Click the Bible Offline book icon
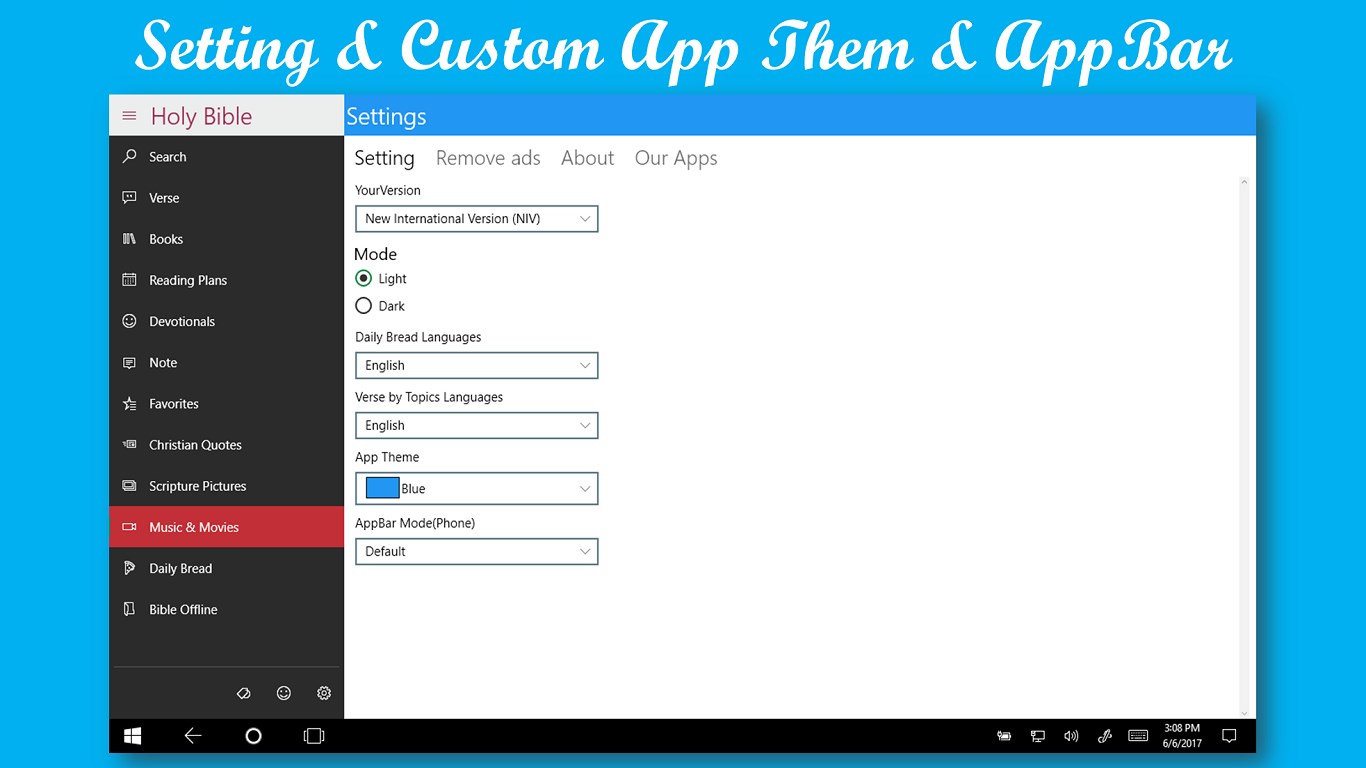Image resolution: width=1366 pixels, height=768 pixels. (x=129, y=609)
